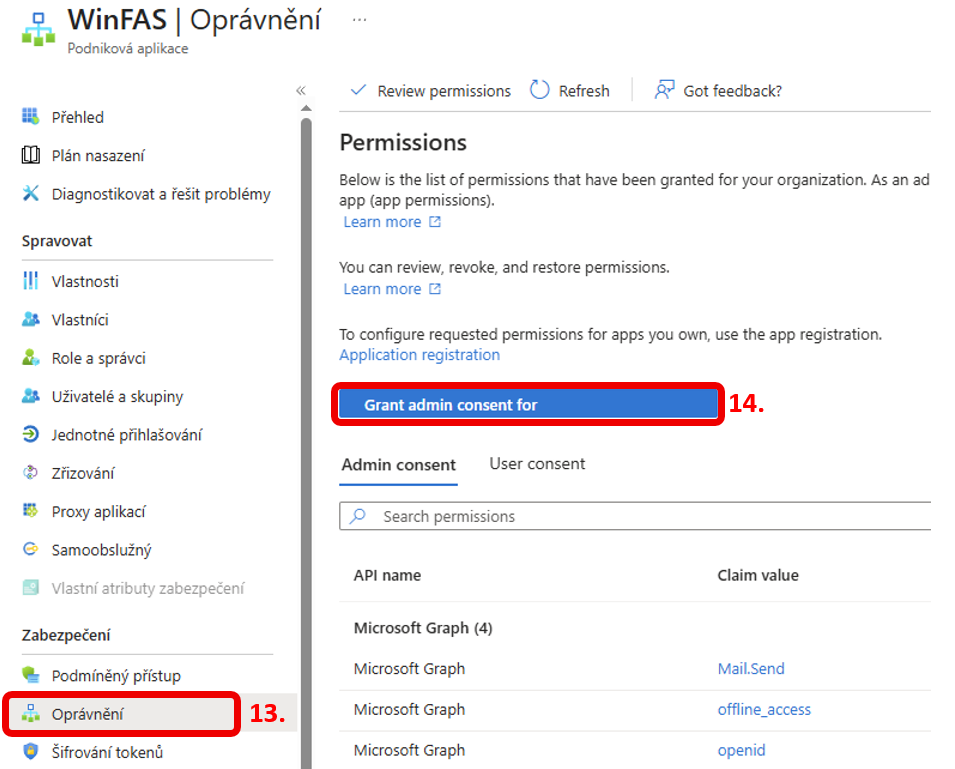Click the Diagnostikovat a řešit problémy wrench icon
The width and height of the screenshot is (955, 769).
tap(31, 194)
